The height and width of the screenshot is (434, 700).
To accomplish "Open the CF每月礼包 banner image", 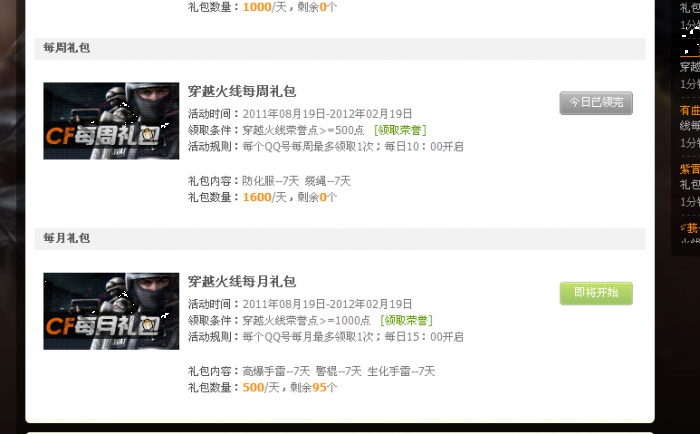I will pyautogui.click(x=111, y=311).
